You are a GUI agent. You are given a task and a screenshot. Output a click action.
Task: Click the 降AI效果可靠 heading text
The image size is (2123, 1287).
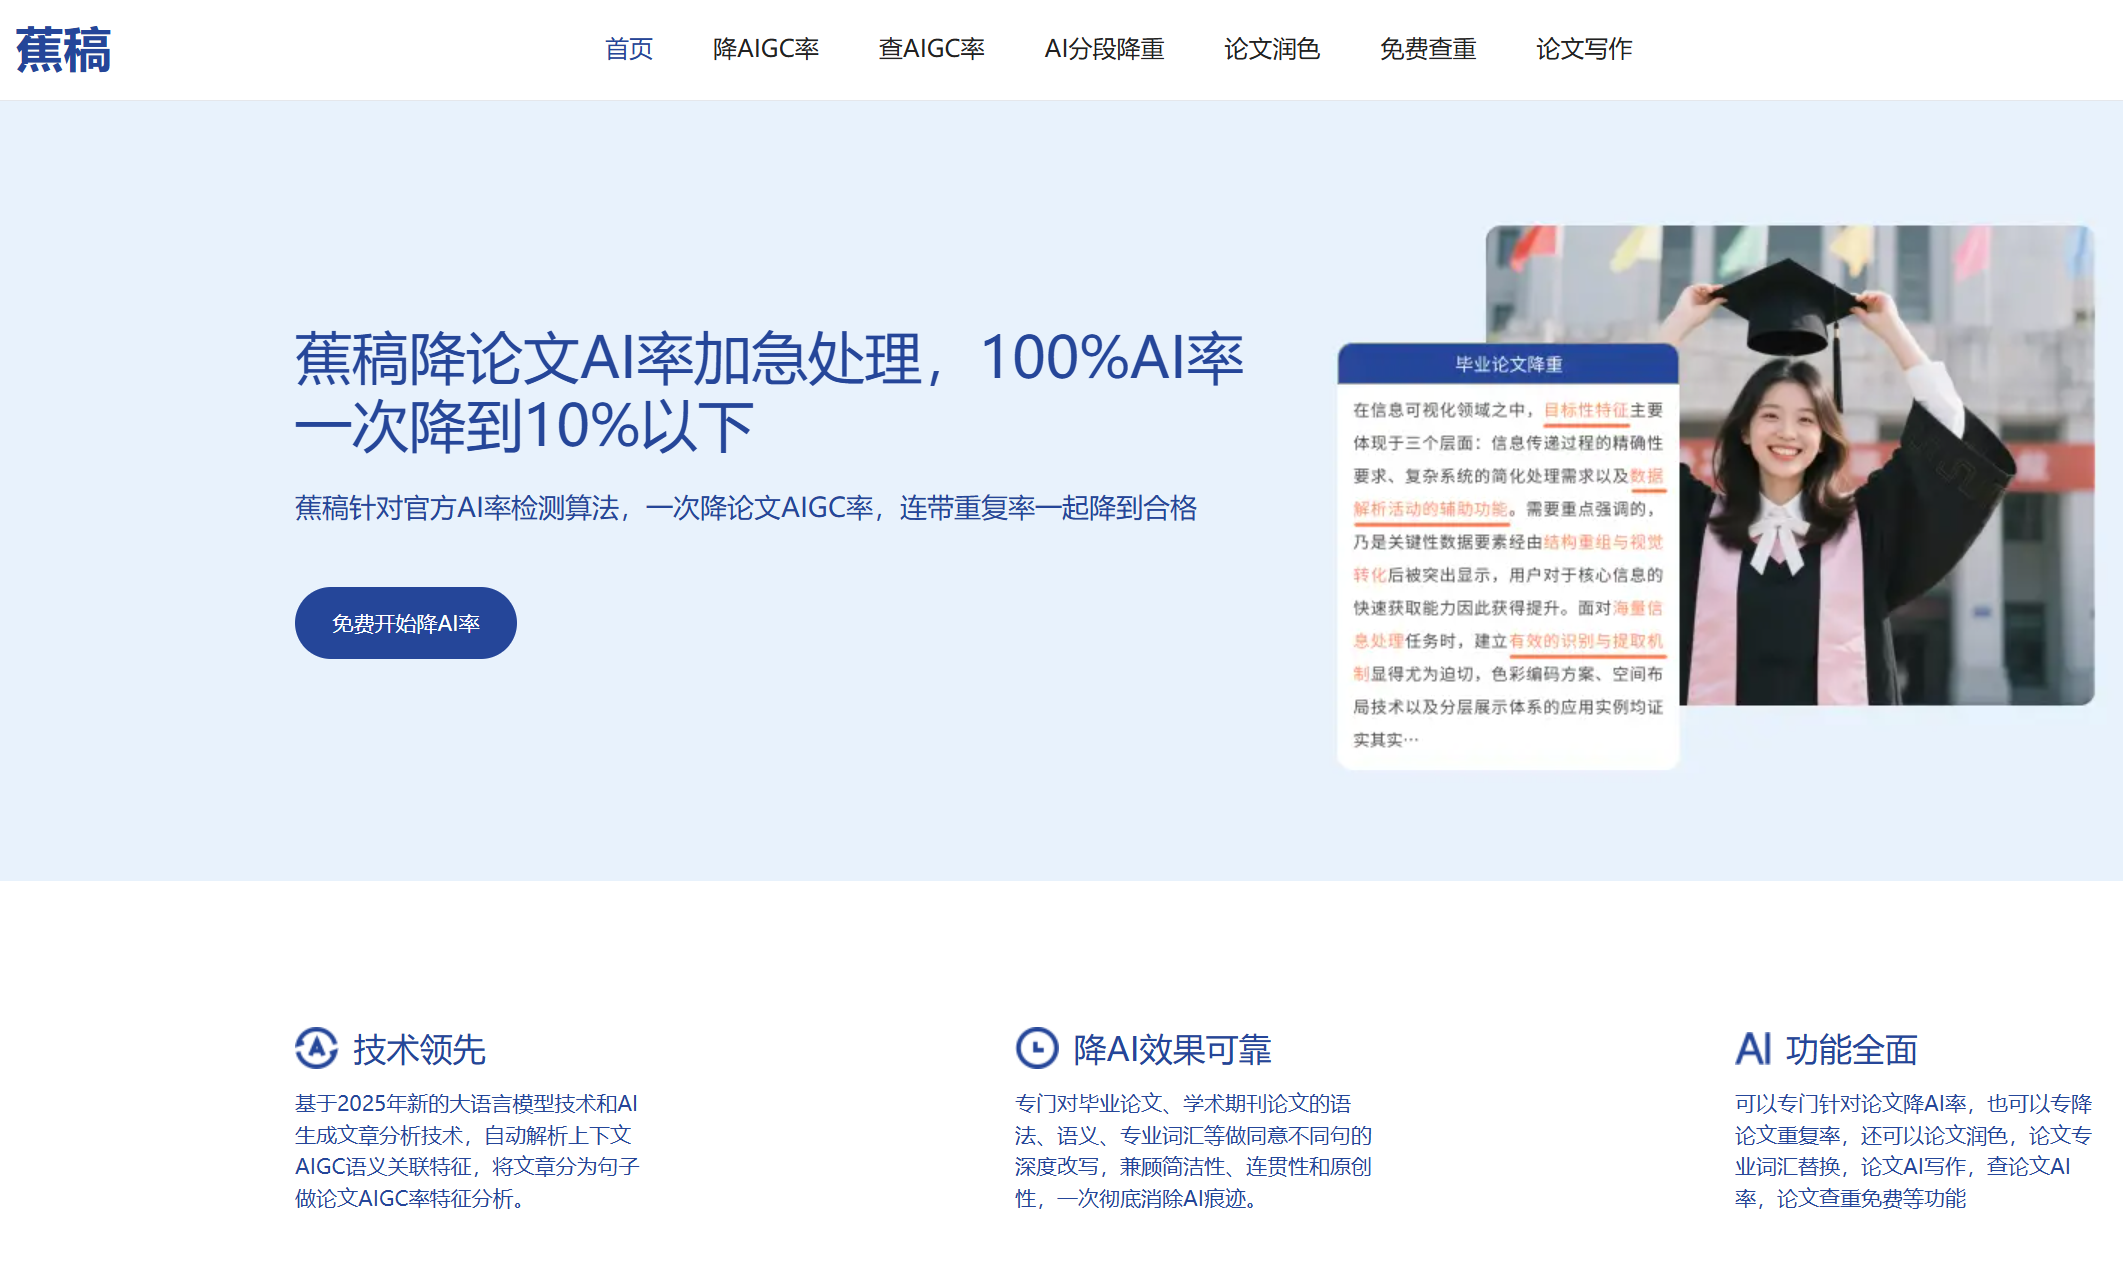1171,1049
